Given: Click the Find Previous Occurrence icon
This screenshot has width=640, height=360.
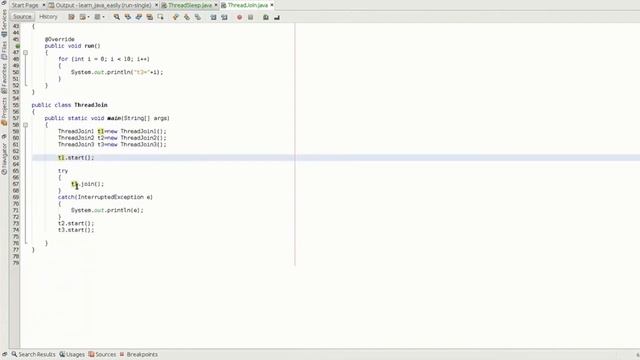Looking at the screenshot, I should tap(128, 17).
